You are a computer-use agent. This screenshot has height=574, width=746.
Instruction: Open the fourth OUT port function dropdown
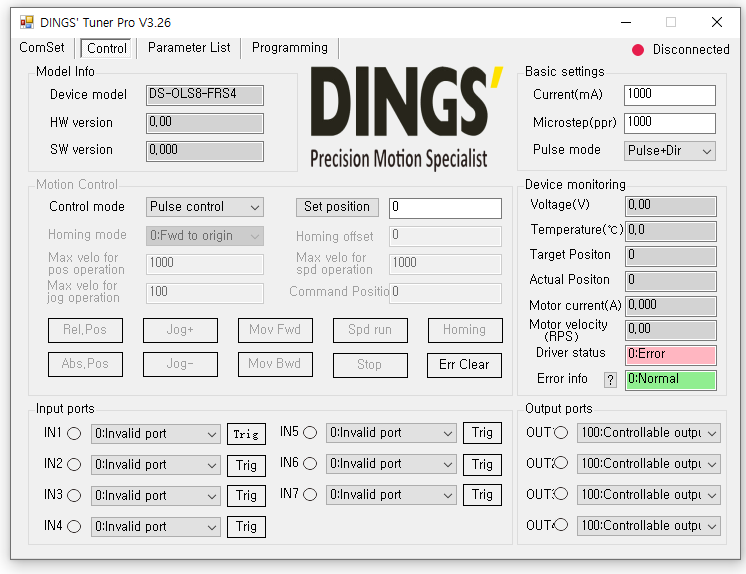648,526
